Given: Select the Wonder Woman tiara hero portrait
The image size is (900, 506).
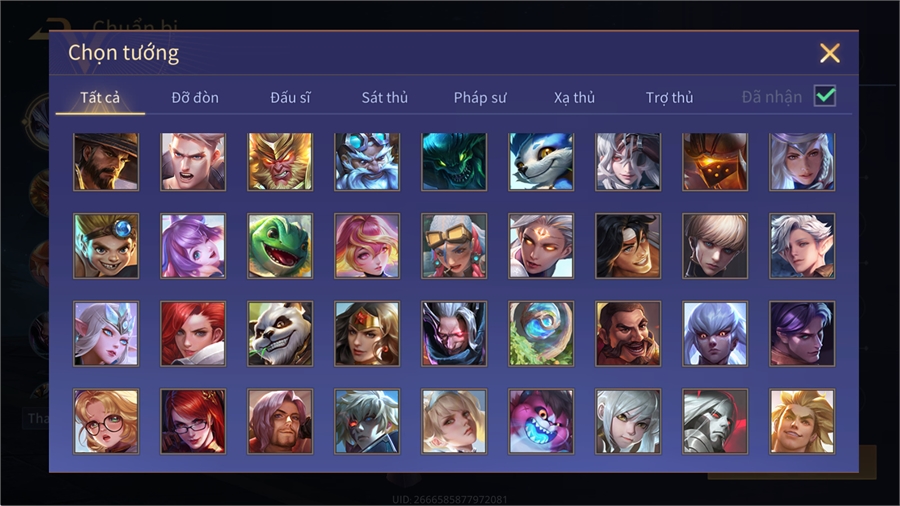Looking at the screenshot, I should [367, 334].
